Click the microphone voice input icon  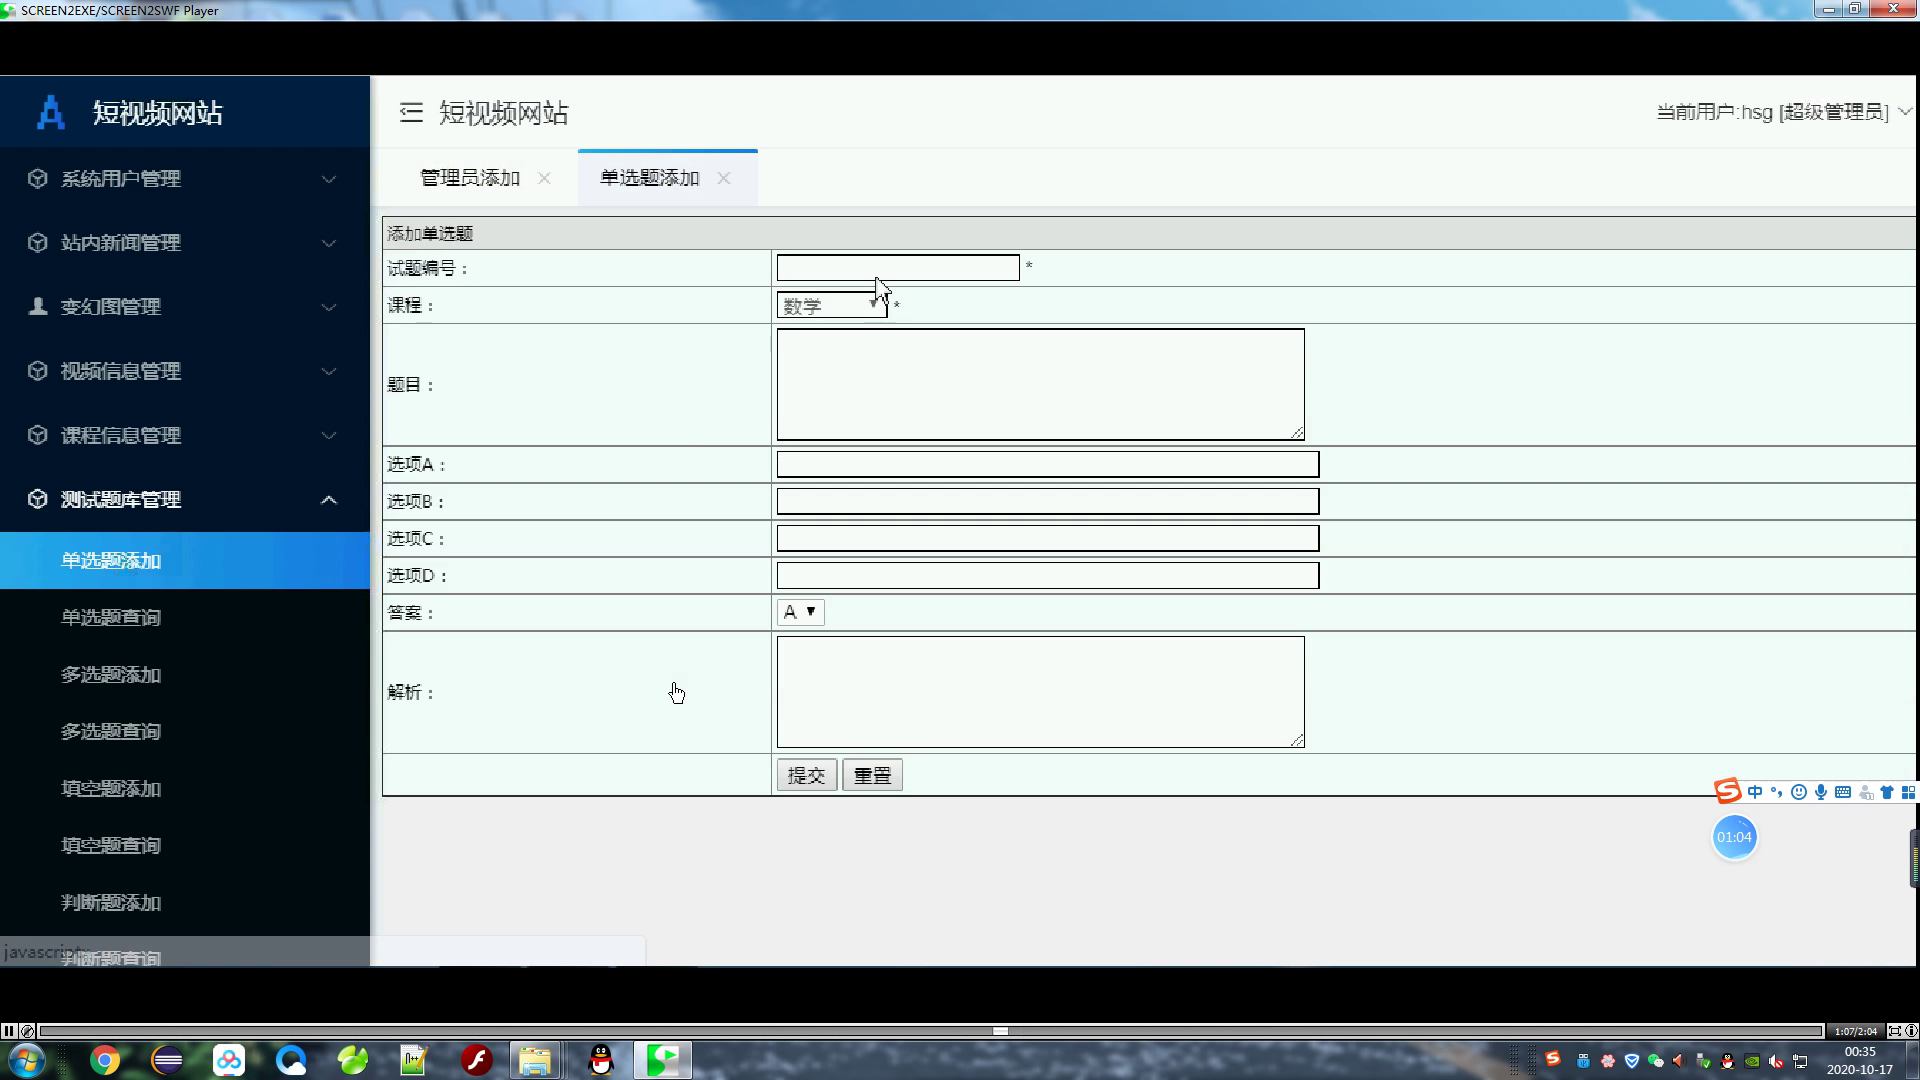click(x=1821, y=792)
